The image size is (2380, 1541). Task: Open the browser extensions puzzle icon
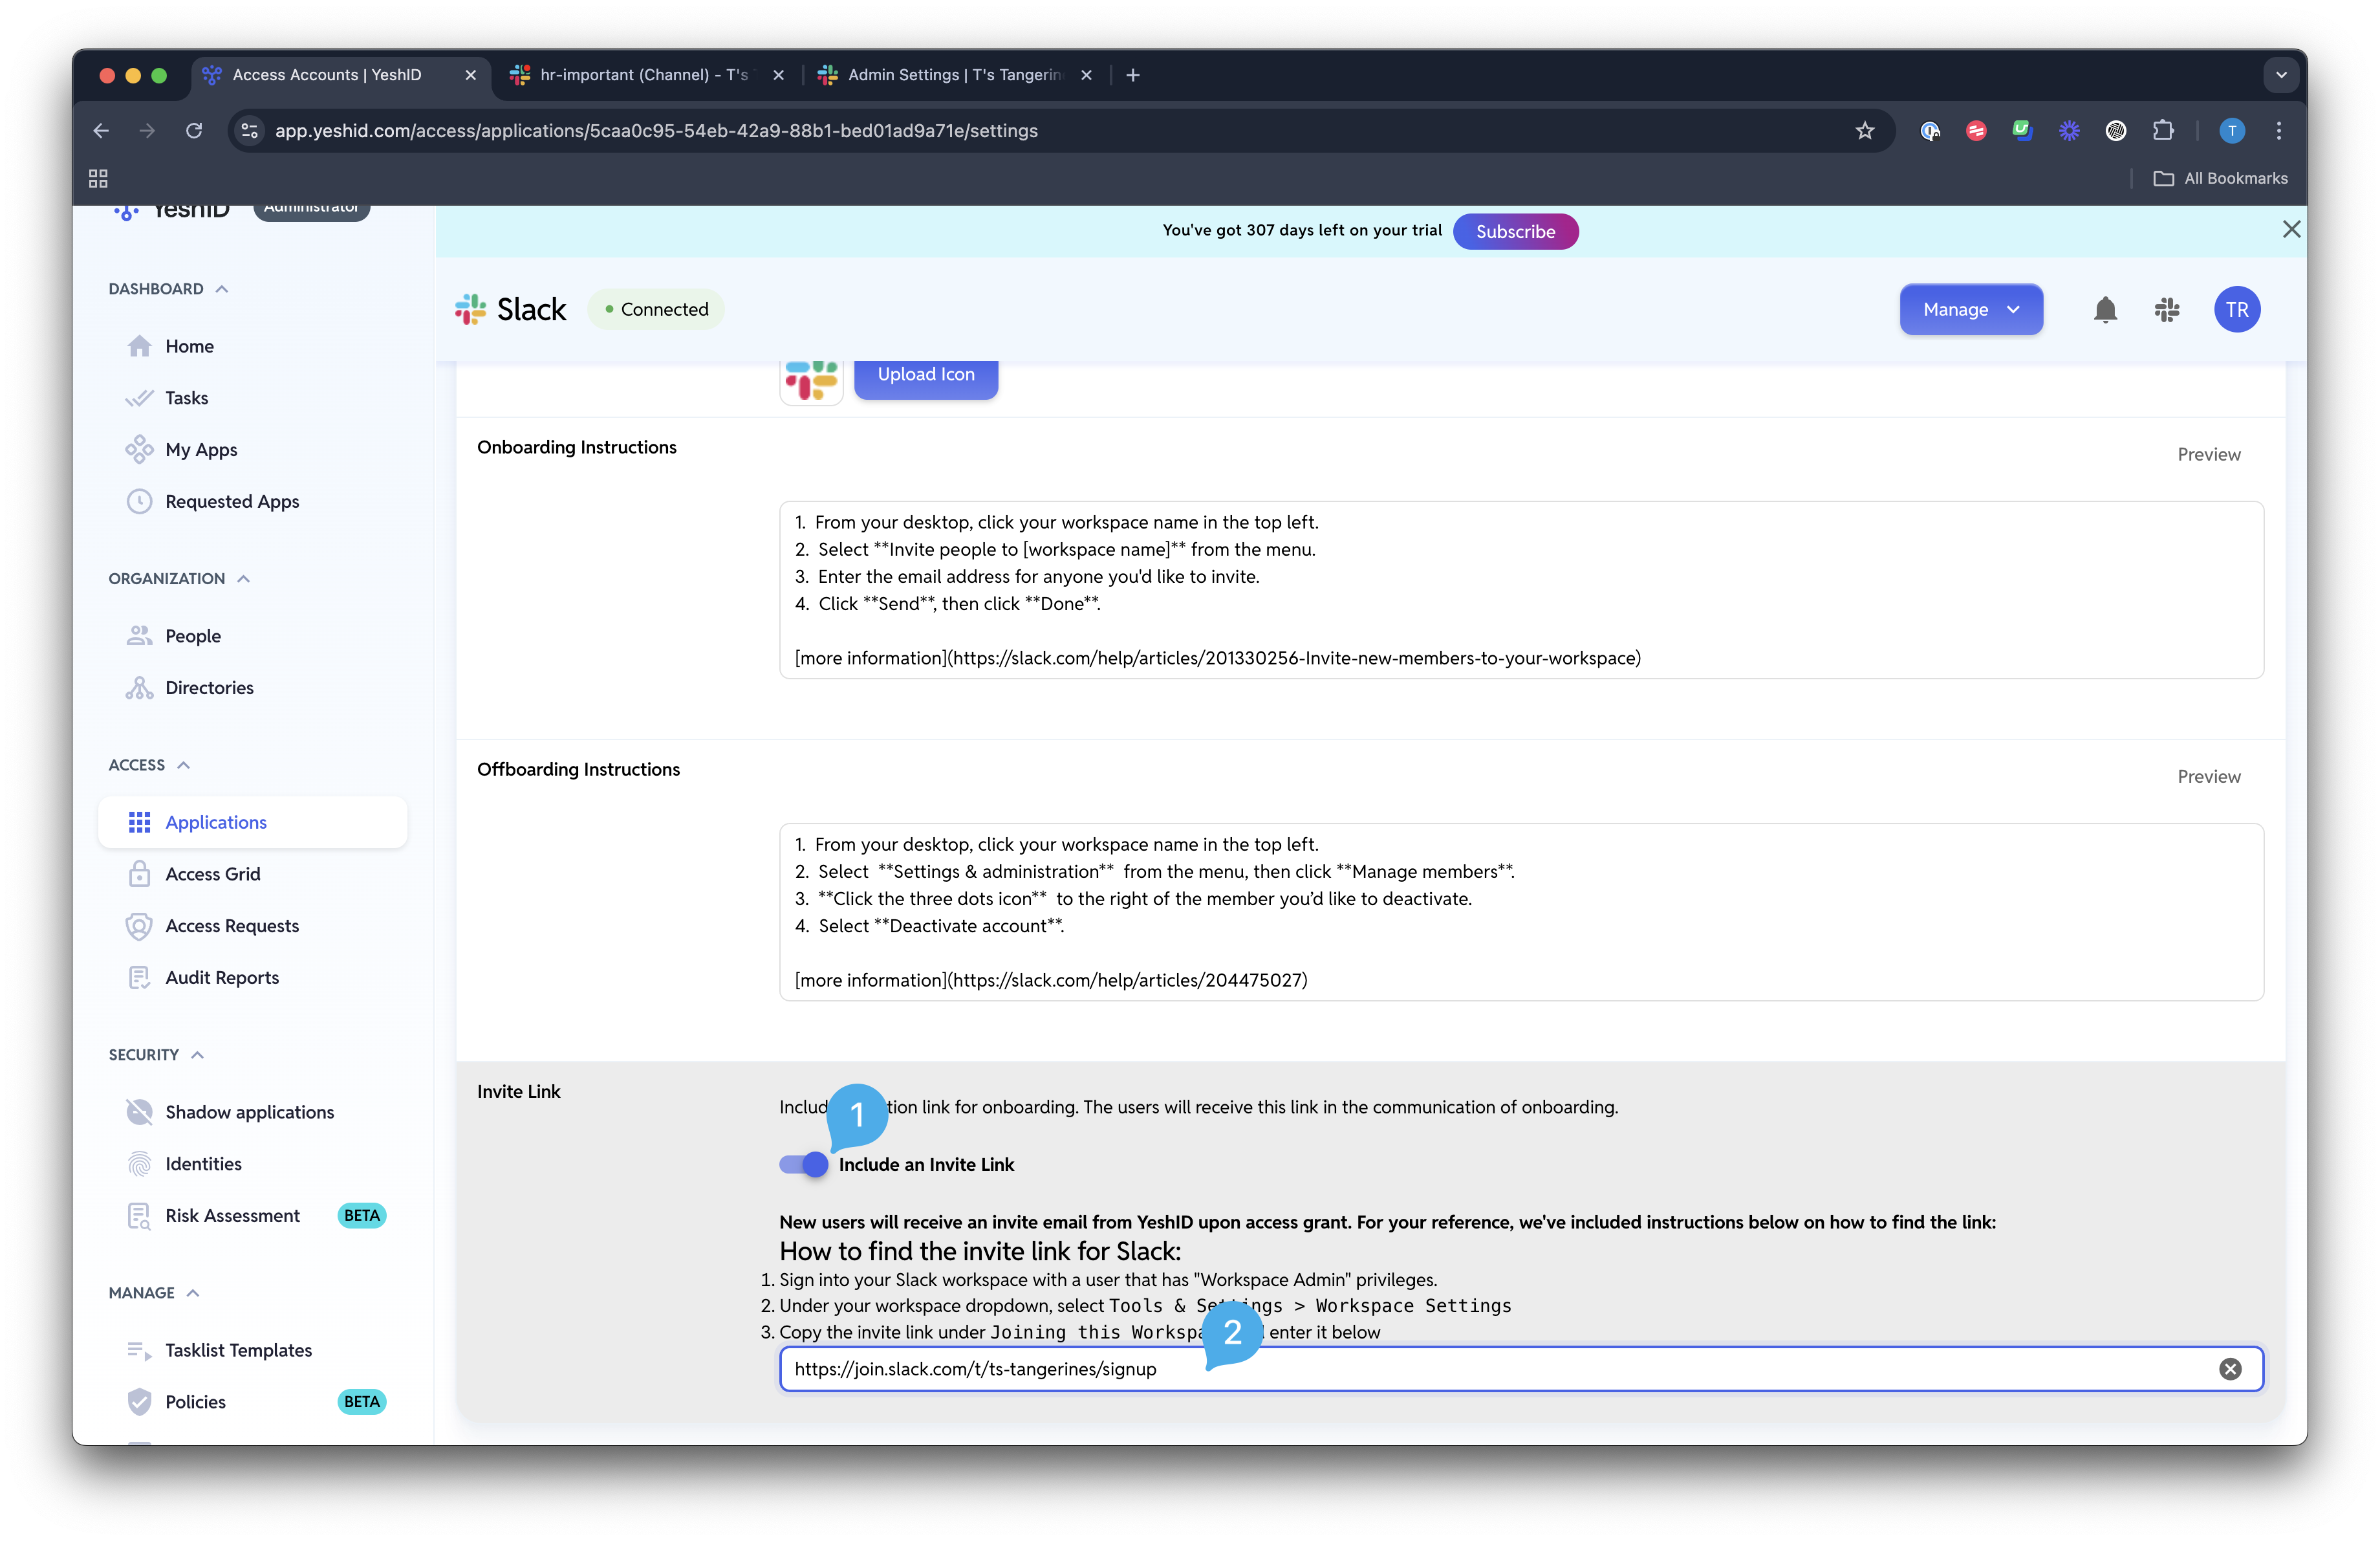2163,131
